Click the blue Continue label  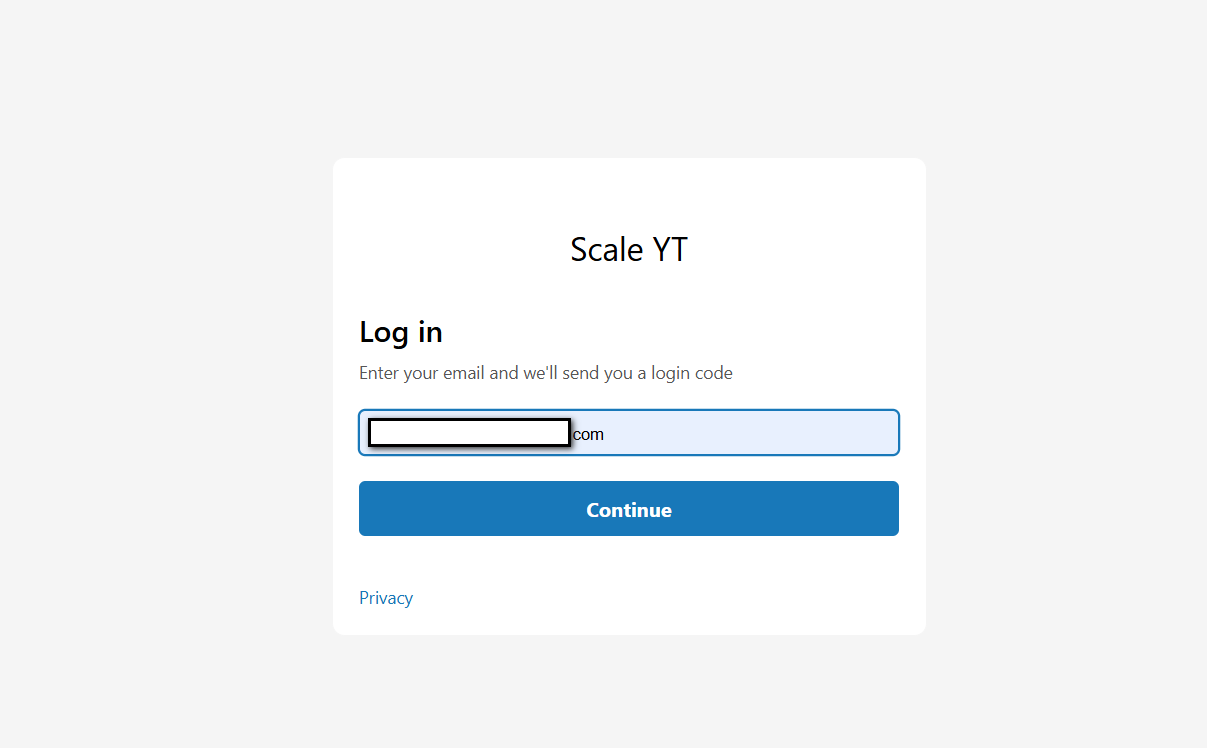pyautogui.click(x=628, y=509)
